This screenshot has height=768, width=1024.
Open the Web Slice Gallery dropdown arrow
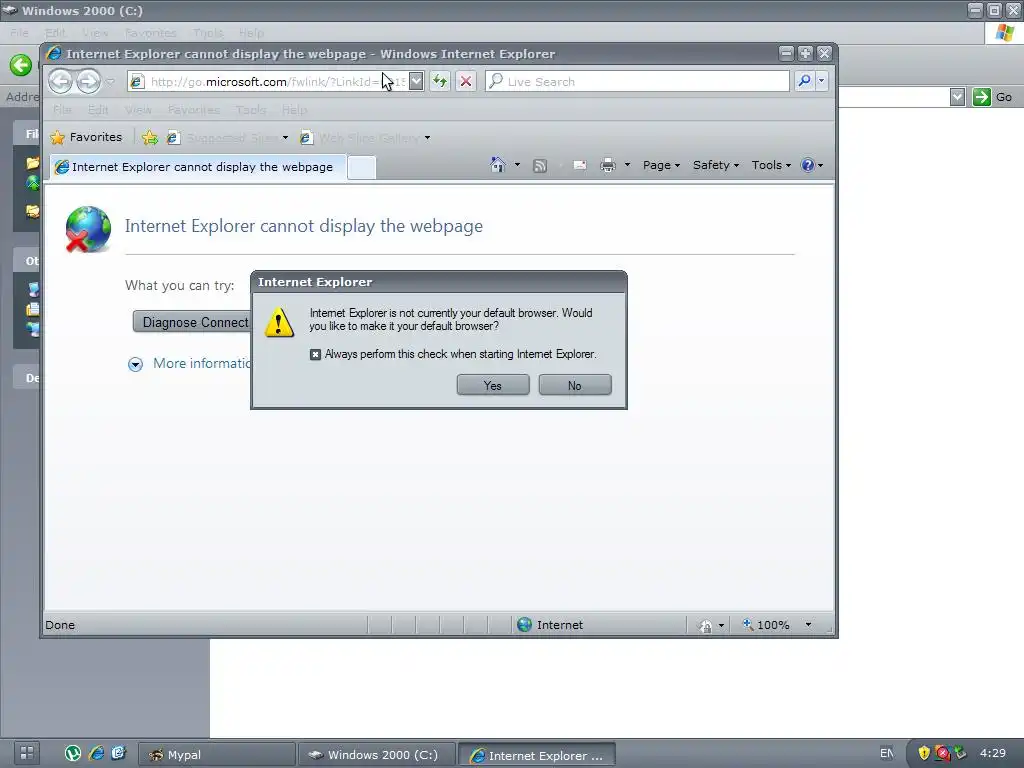pyautogui.click(x=428, y=138)
